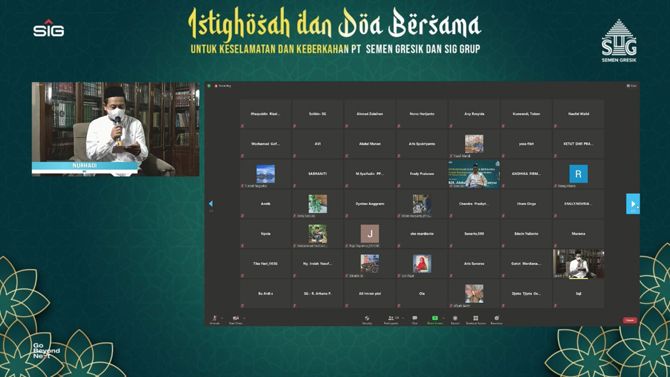Open Breakout Rooms from the toolbar
This screenshot has width=670, height=377.
pos(476,320)
